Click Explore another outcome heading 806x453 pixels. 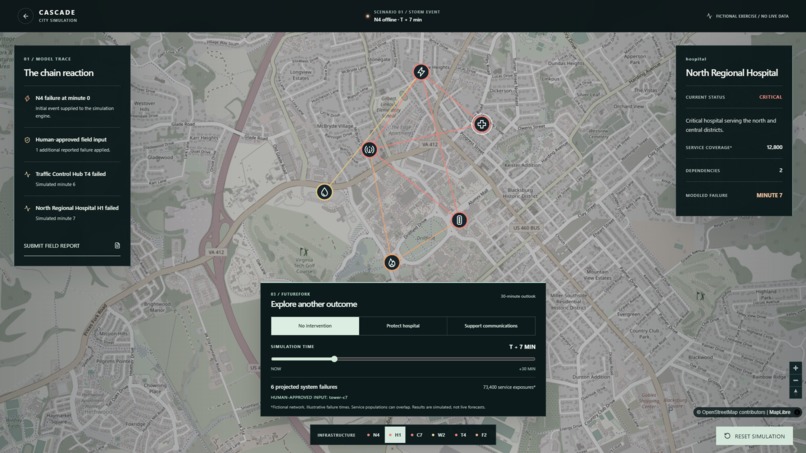click(x=314, y=304)
